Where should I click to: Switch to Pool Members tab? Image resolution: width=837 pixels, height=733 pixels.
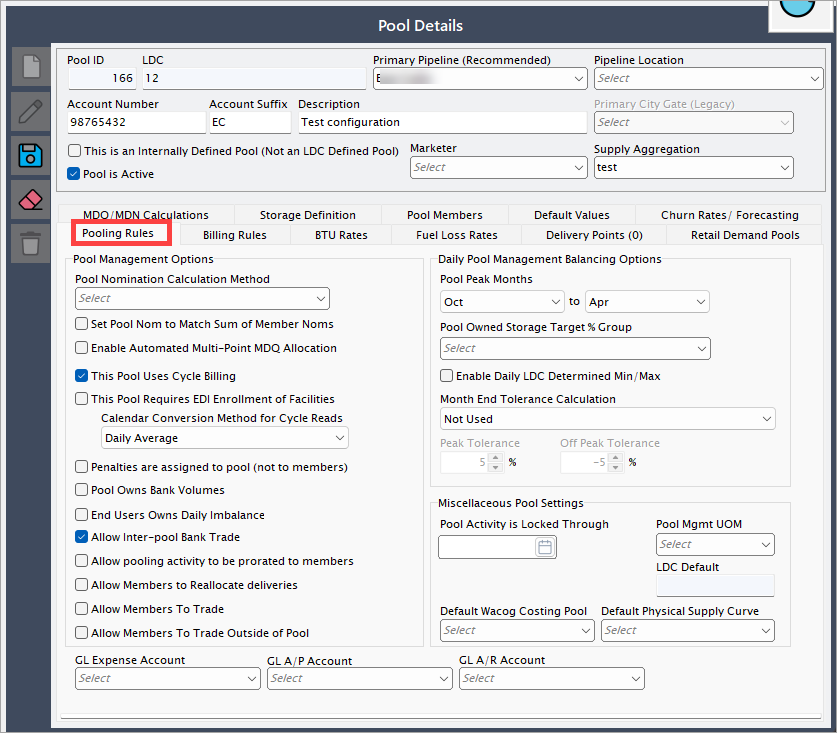pos(445,215)
